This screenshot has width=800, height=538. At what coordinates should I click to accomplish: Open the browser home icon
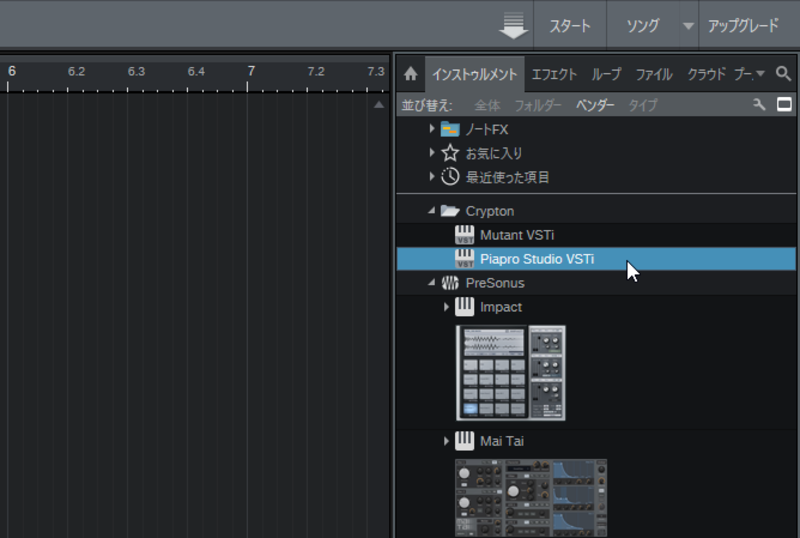click(411, 74)
